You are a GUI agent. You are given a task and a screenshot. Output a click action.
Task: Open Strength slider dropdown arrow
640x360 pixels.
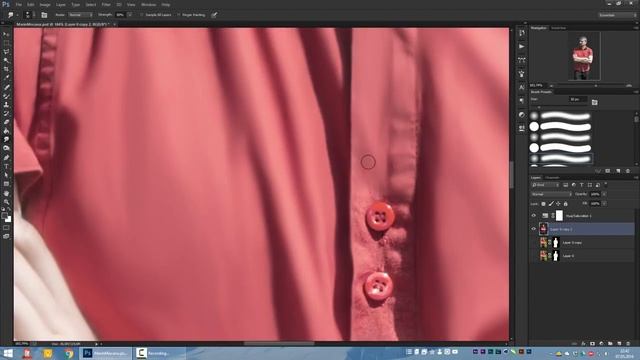pos(130,15)
